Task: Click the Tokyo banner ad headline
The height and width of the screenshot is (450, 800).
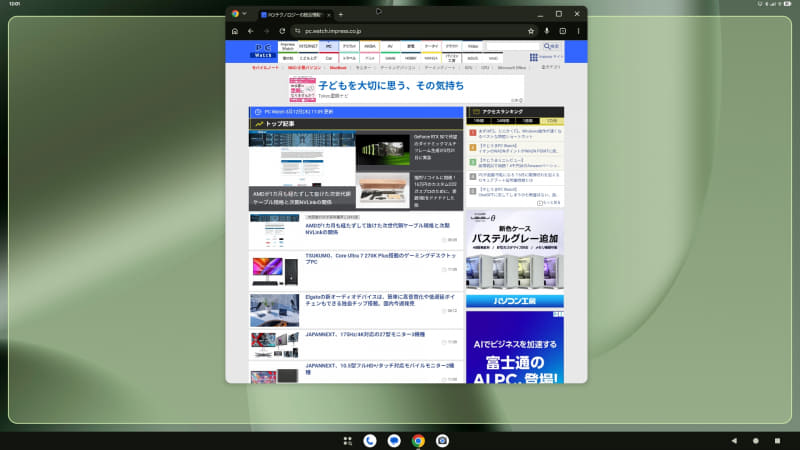Action: click(x=391, y=85)
